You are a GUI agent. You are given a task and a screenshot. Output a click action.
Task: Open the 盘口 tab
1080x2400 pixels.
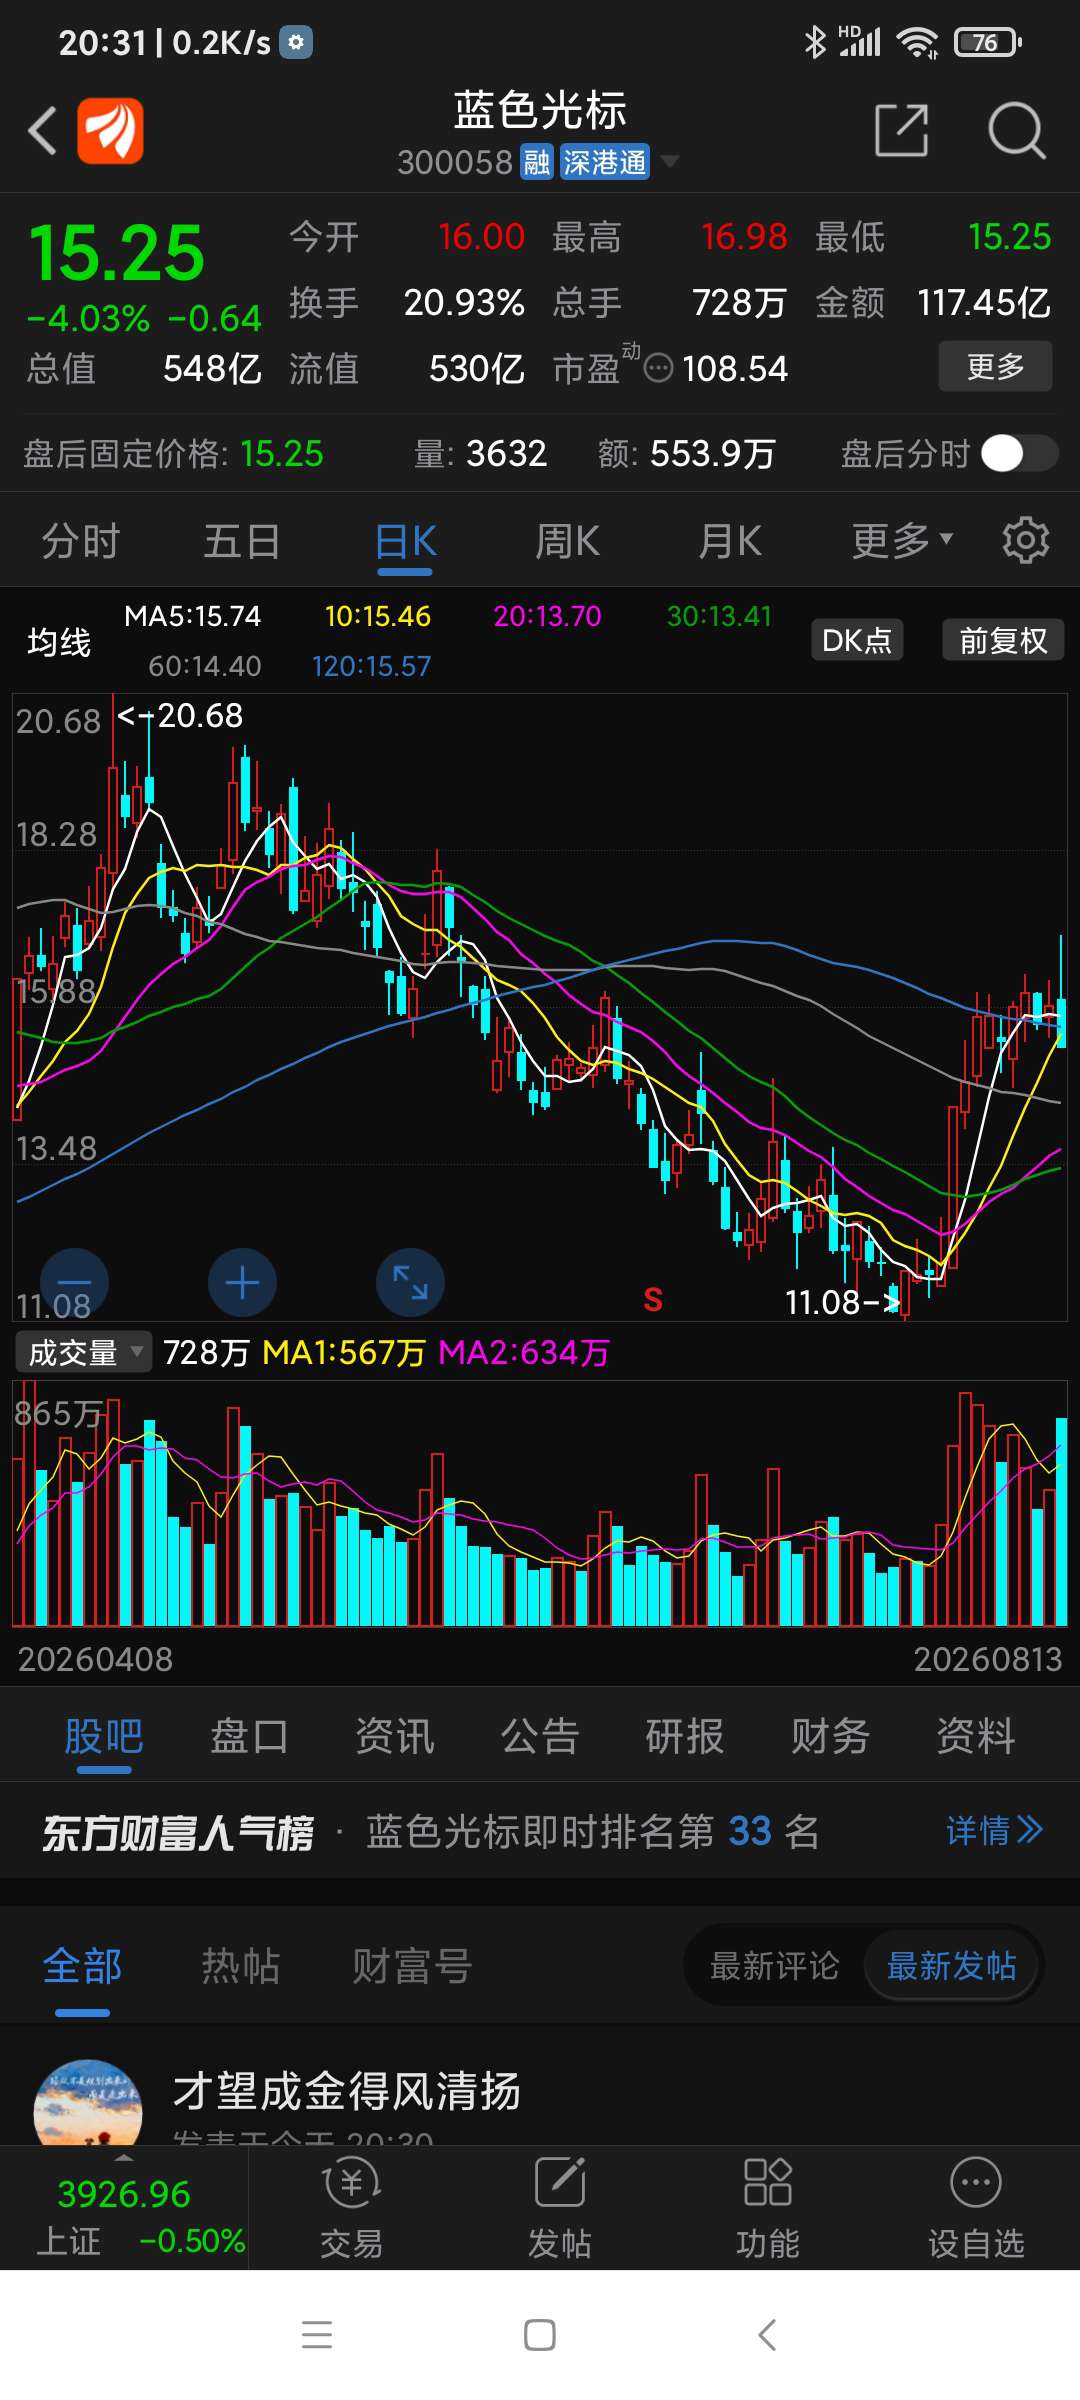click(x=249, y=1736)
